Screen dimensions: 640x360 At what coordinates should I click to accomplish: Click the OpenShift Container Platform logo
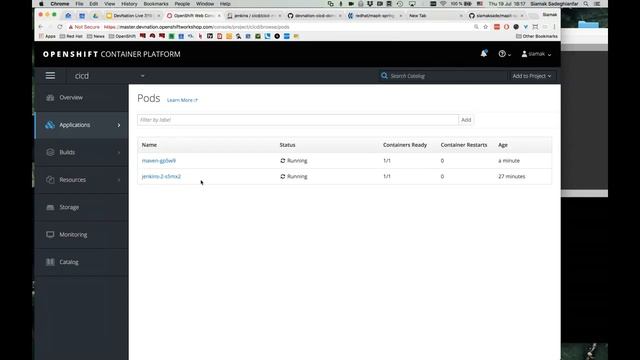pyautogui.click(x=111, y=54)
